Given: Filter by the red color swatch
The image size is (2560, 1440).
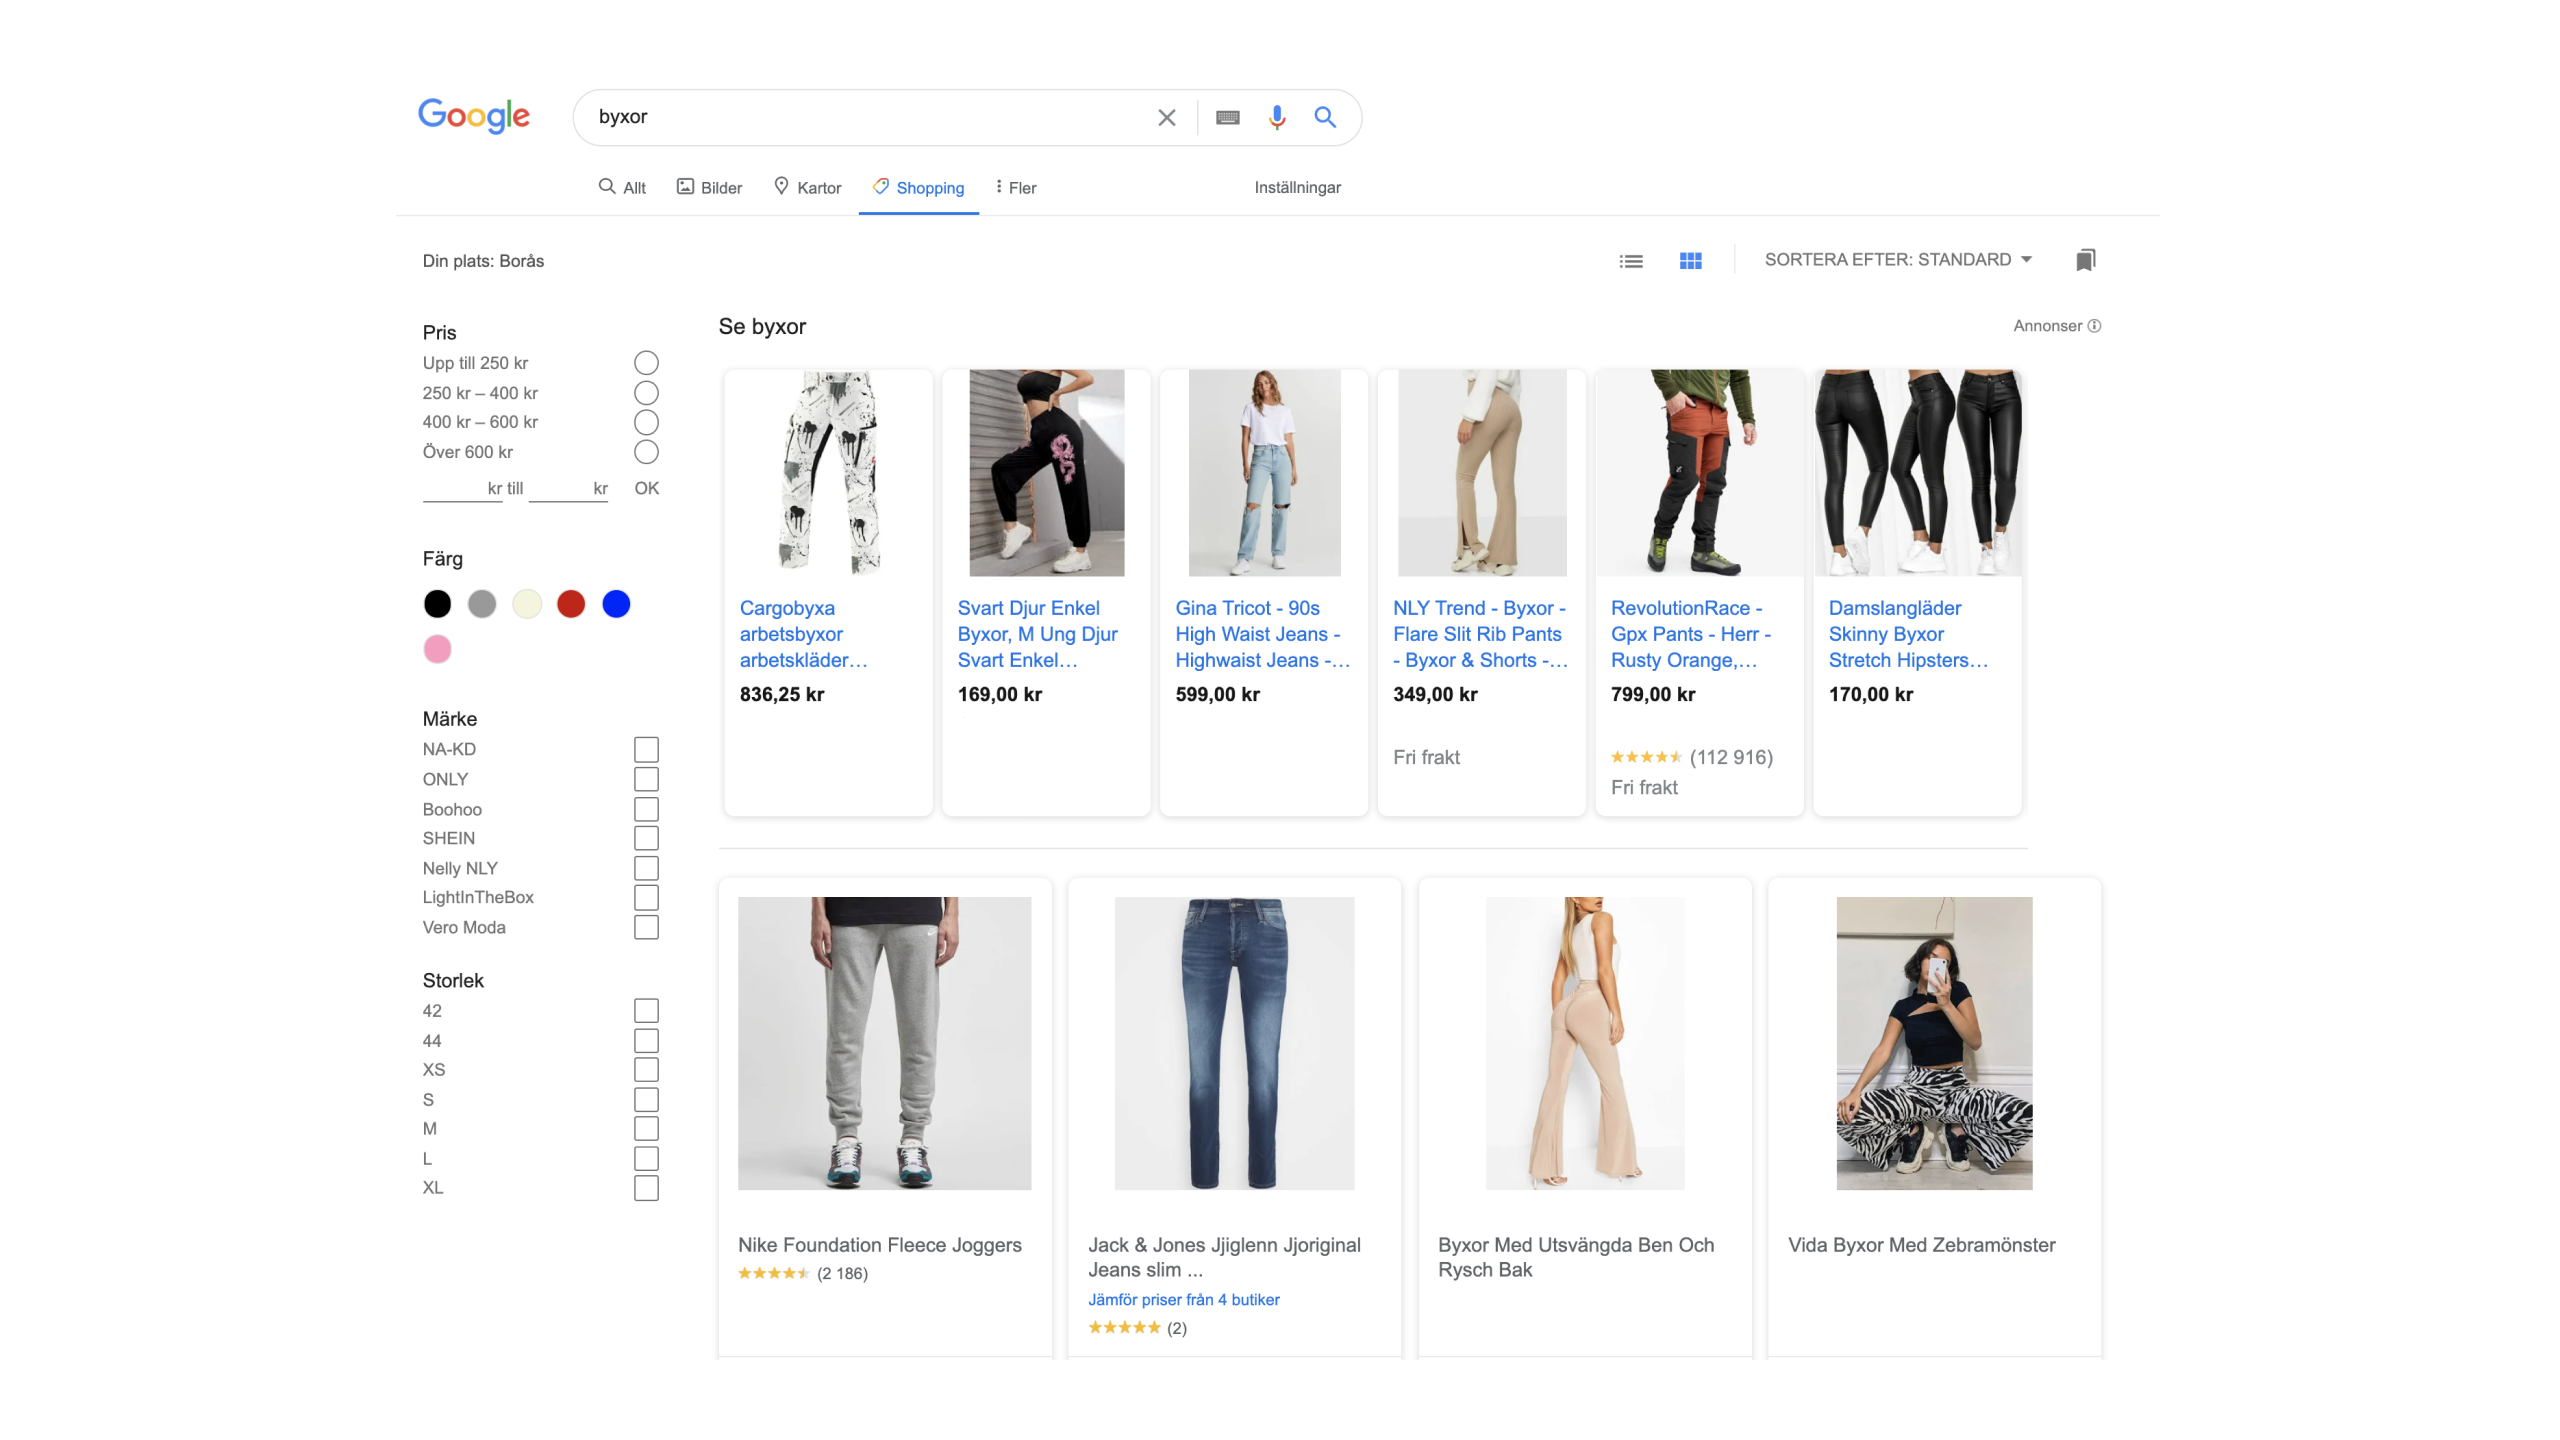Looking at the screenshot, I should (571, 604).
